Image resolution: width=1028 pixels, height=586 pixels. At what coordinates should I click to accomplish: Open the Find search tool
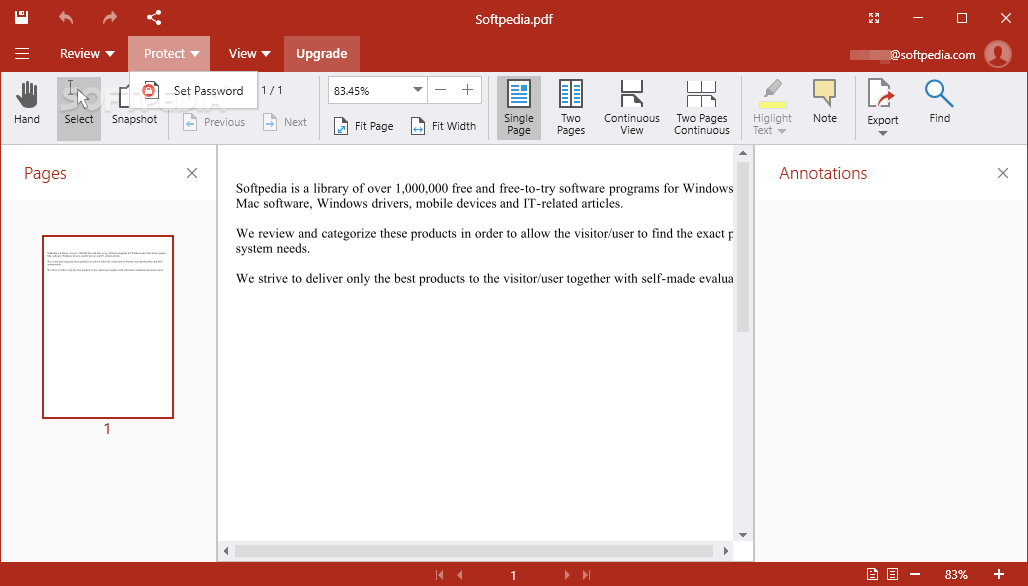click(939, 102)
